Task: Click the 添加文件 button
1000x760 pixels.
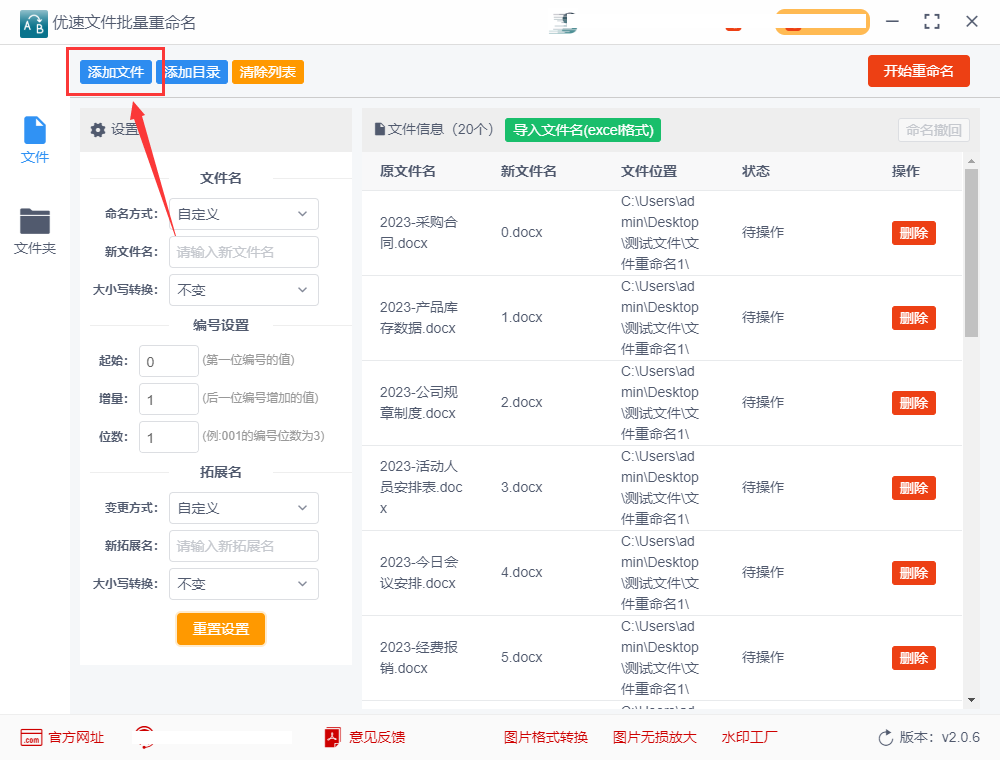Action: click(115, 72)
